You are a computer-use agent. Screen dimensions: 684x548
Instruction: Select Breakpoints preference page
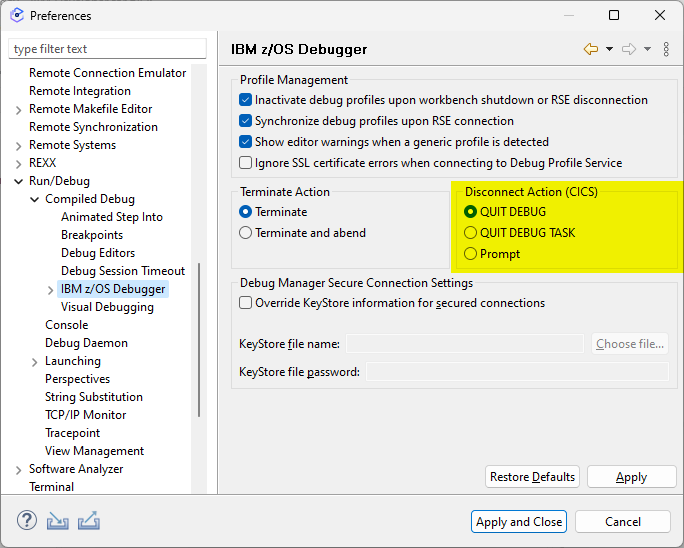(x=92, y=235)
